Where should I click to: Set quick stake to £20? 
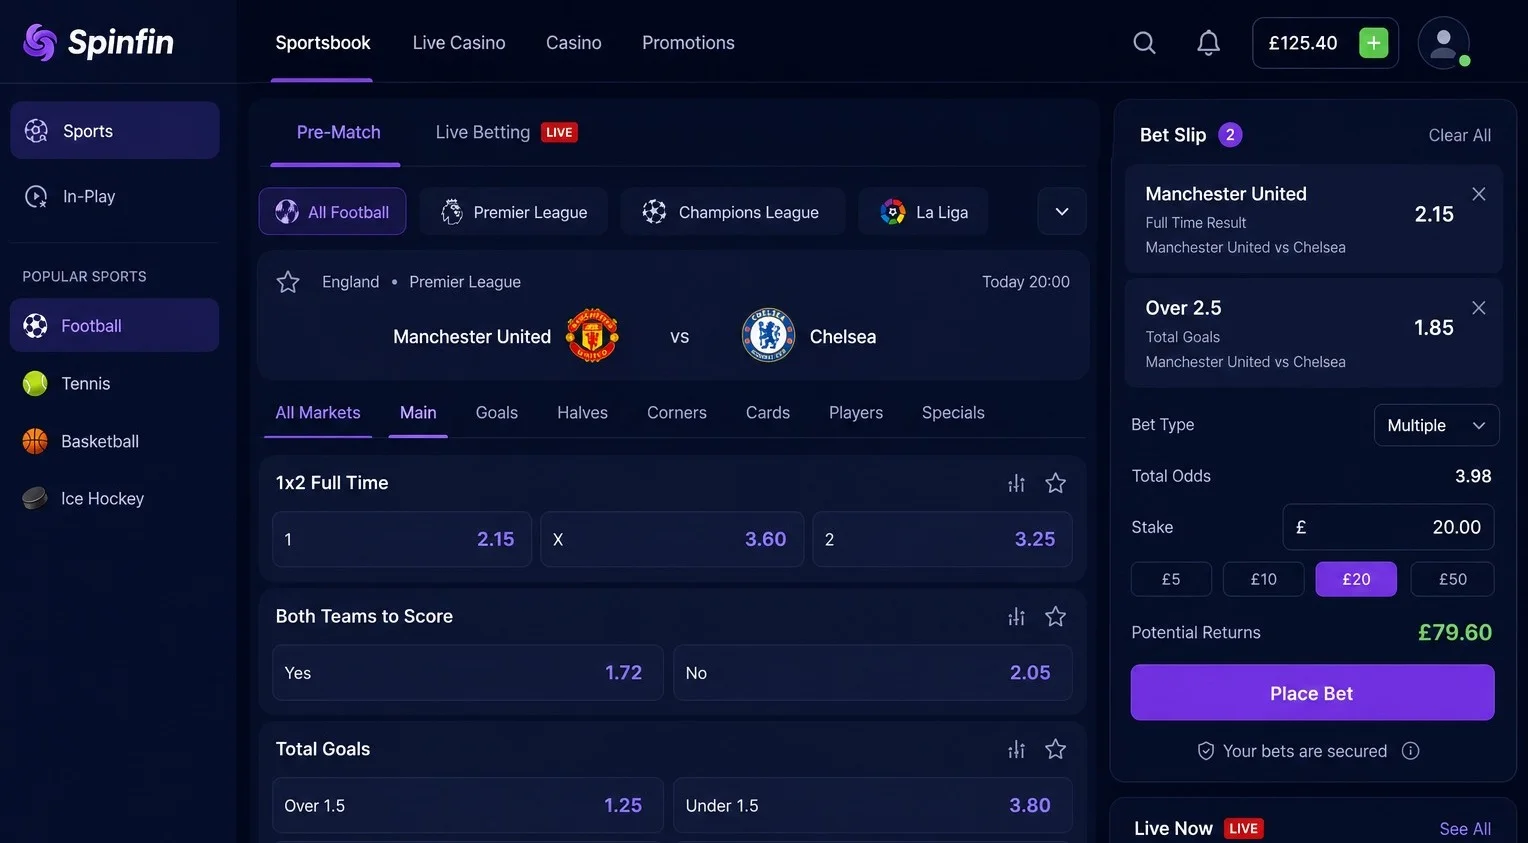pos(1356,579)
